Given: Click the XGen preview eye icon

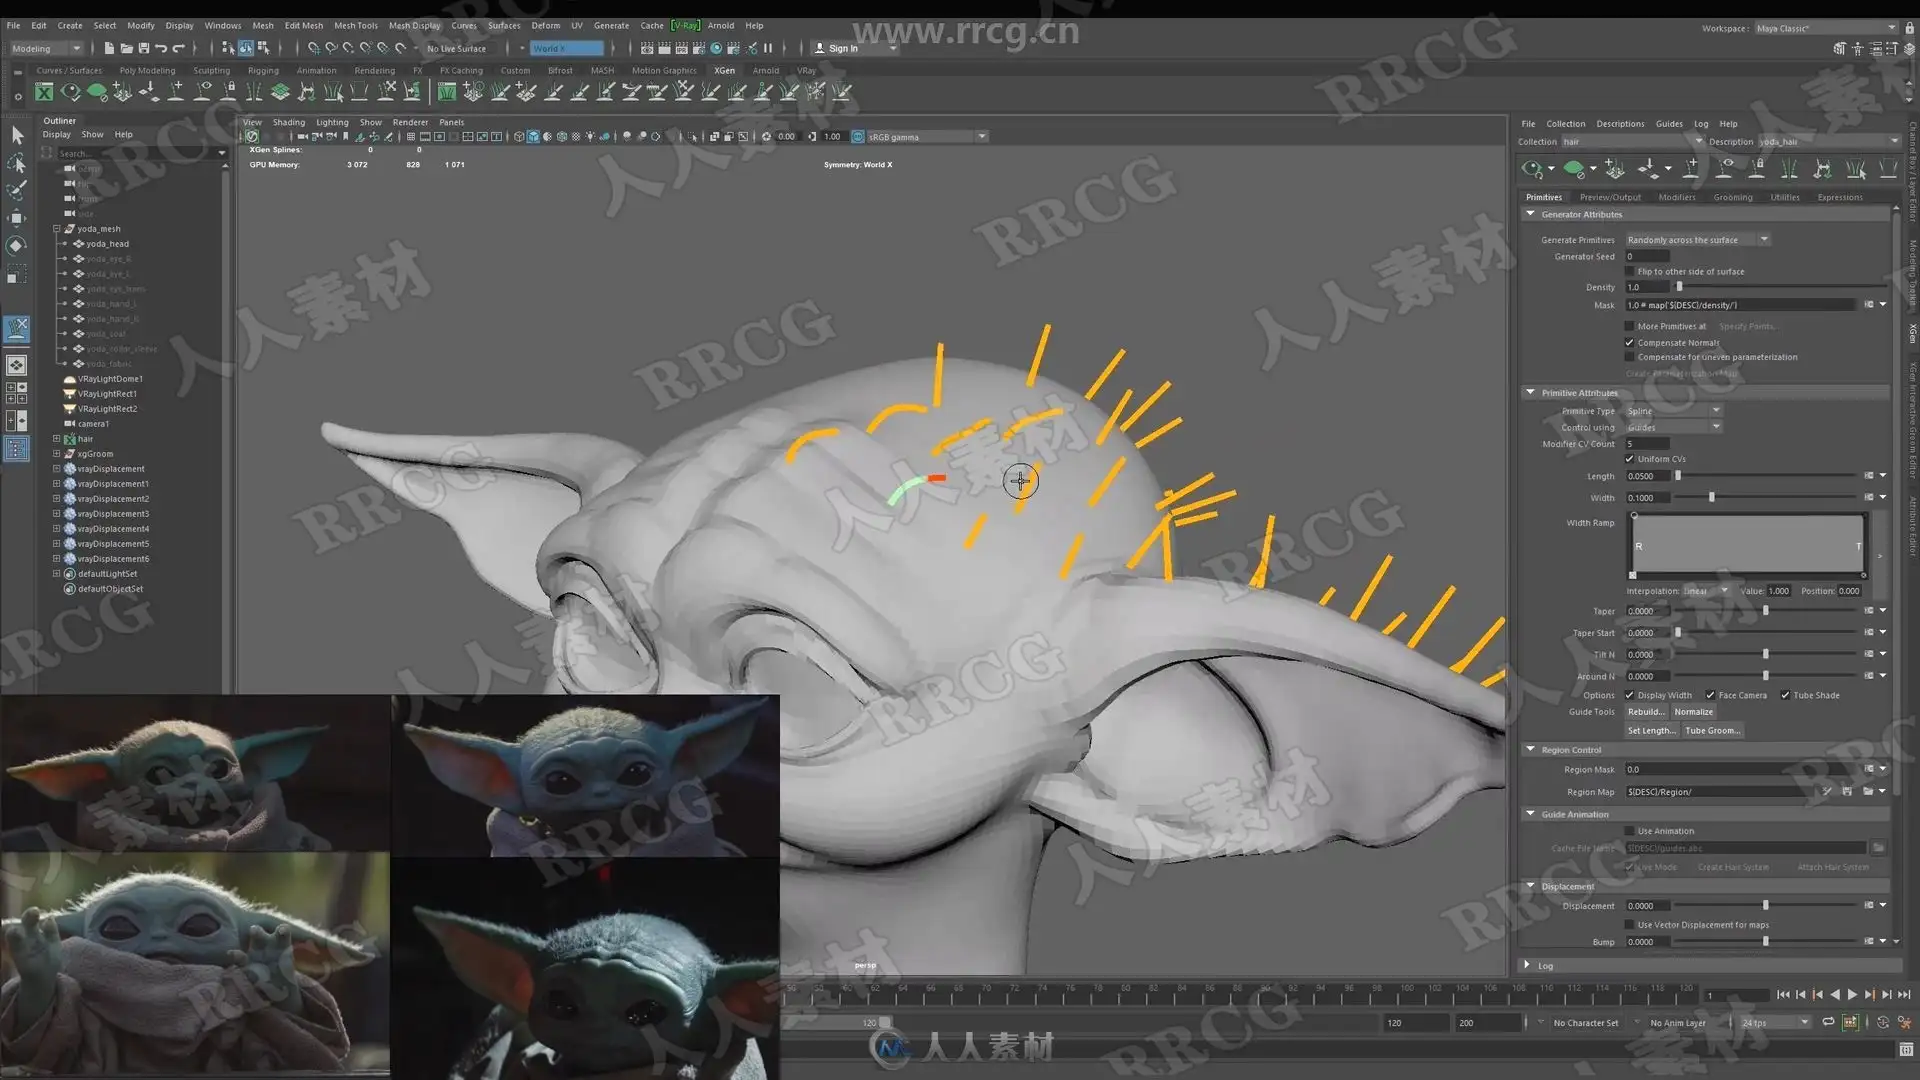Looking at the screenshot, I should tap(1531, 169).
